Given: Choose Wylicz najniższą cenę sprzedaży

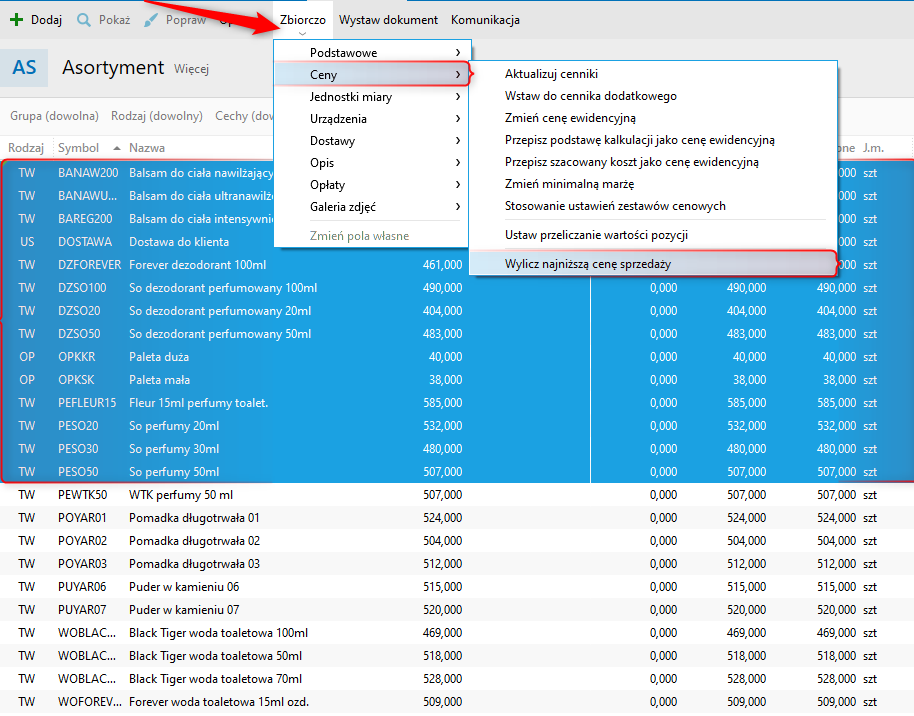Looking at the screenshot, I should [653, 264].
